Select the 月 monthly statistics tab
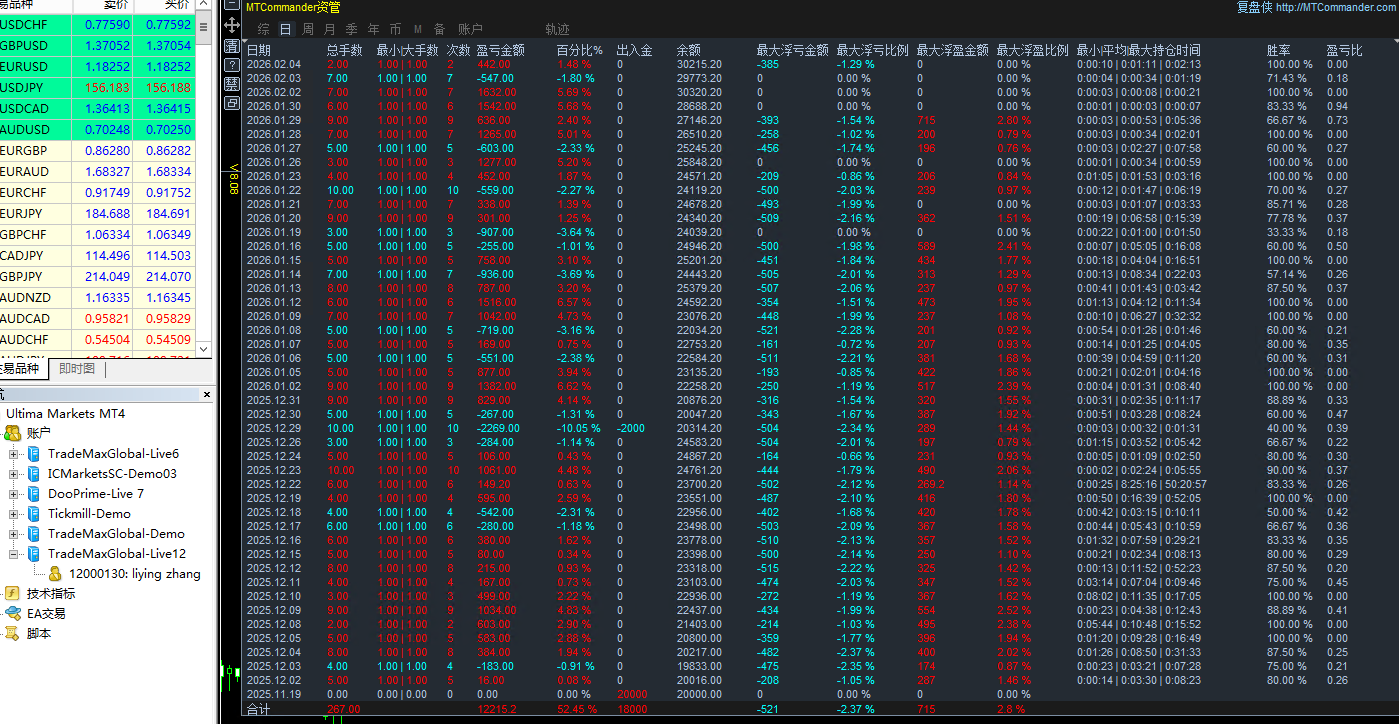Screen dimensions: 1399x724 [x=329, y=29]
